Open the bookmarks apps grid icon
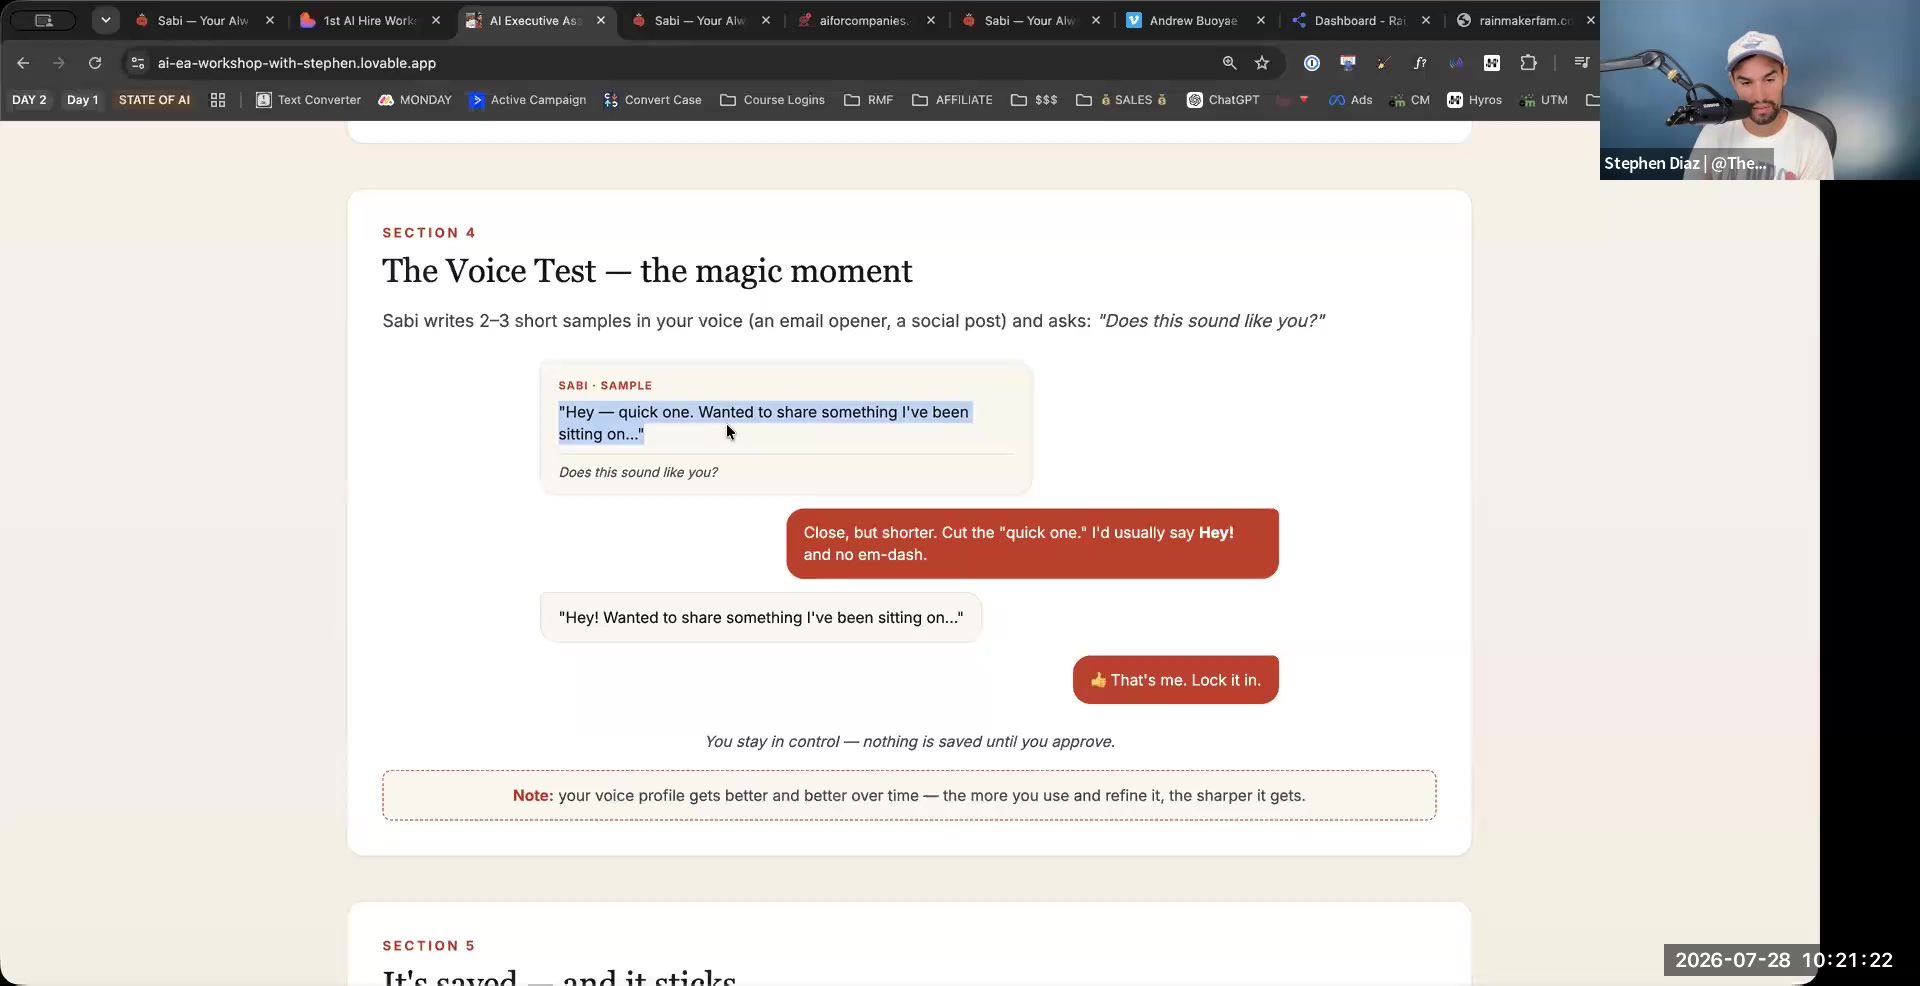 (x=218, y=100)
